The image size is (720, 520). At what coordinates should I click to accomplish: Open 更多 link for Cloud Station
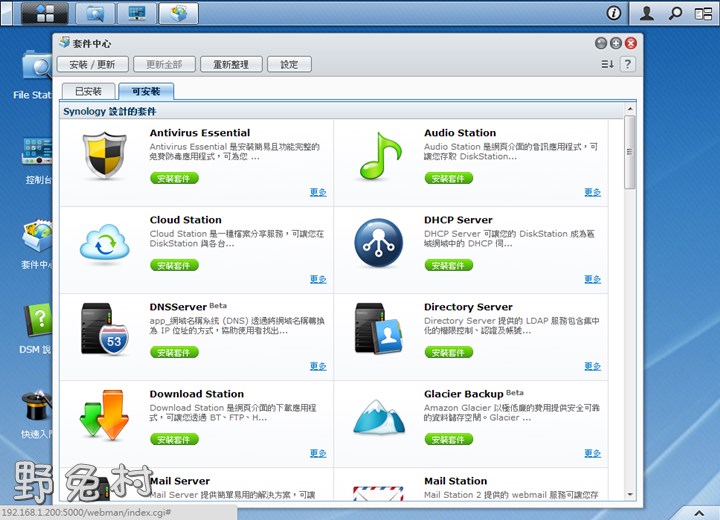click(318, 279)
